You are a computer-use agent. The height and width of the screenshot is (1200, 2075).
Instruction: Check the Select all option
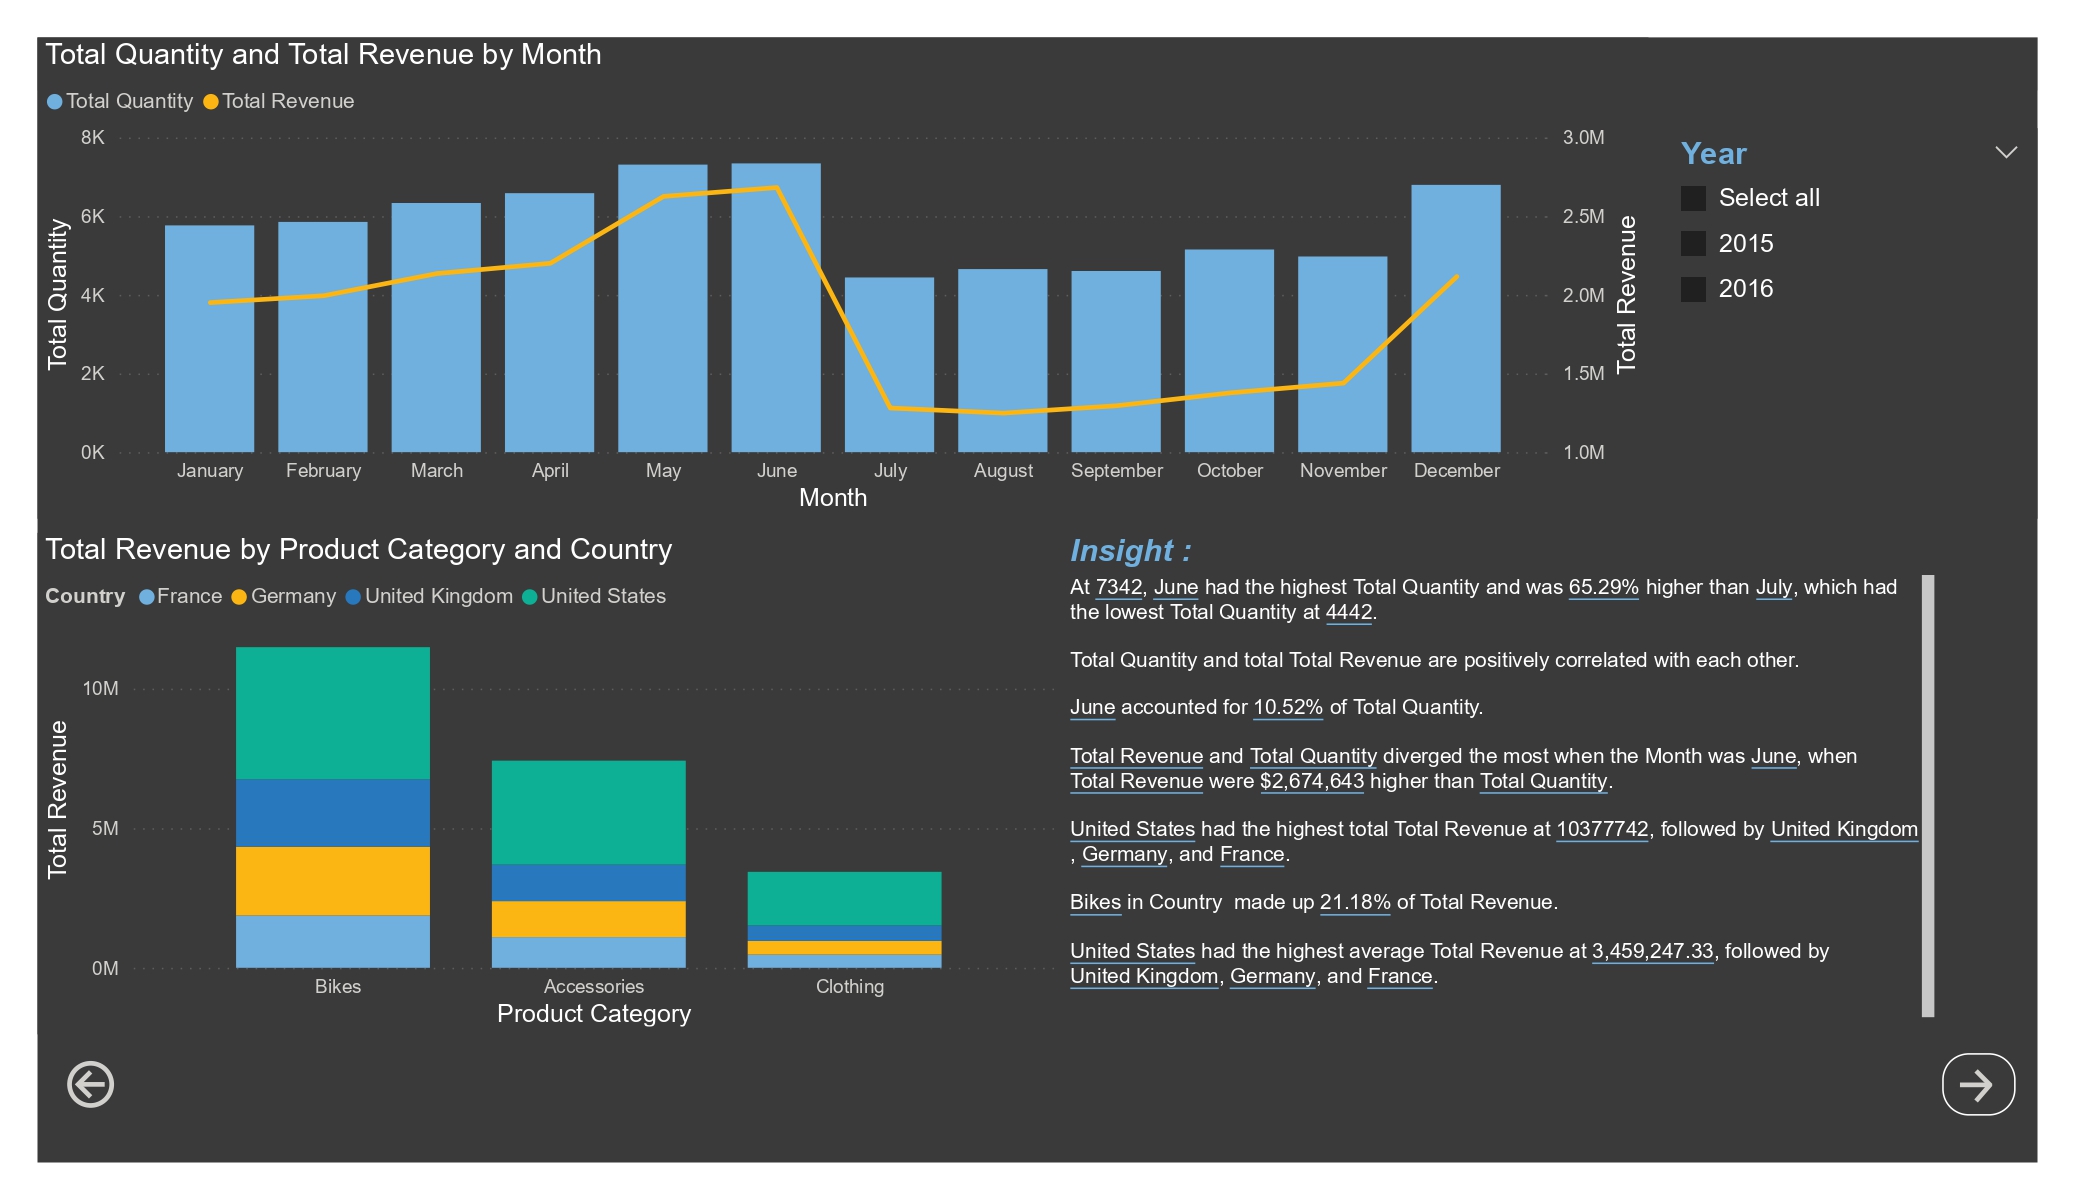tap(1693, 198)
